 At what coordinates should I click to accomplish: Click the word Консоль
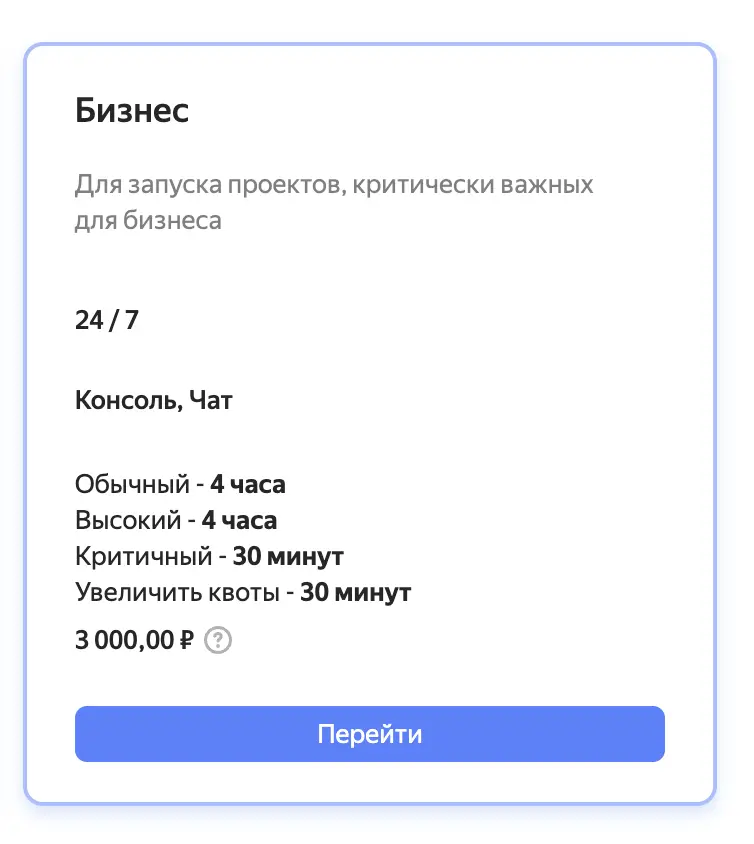(127, 402)
